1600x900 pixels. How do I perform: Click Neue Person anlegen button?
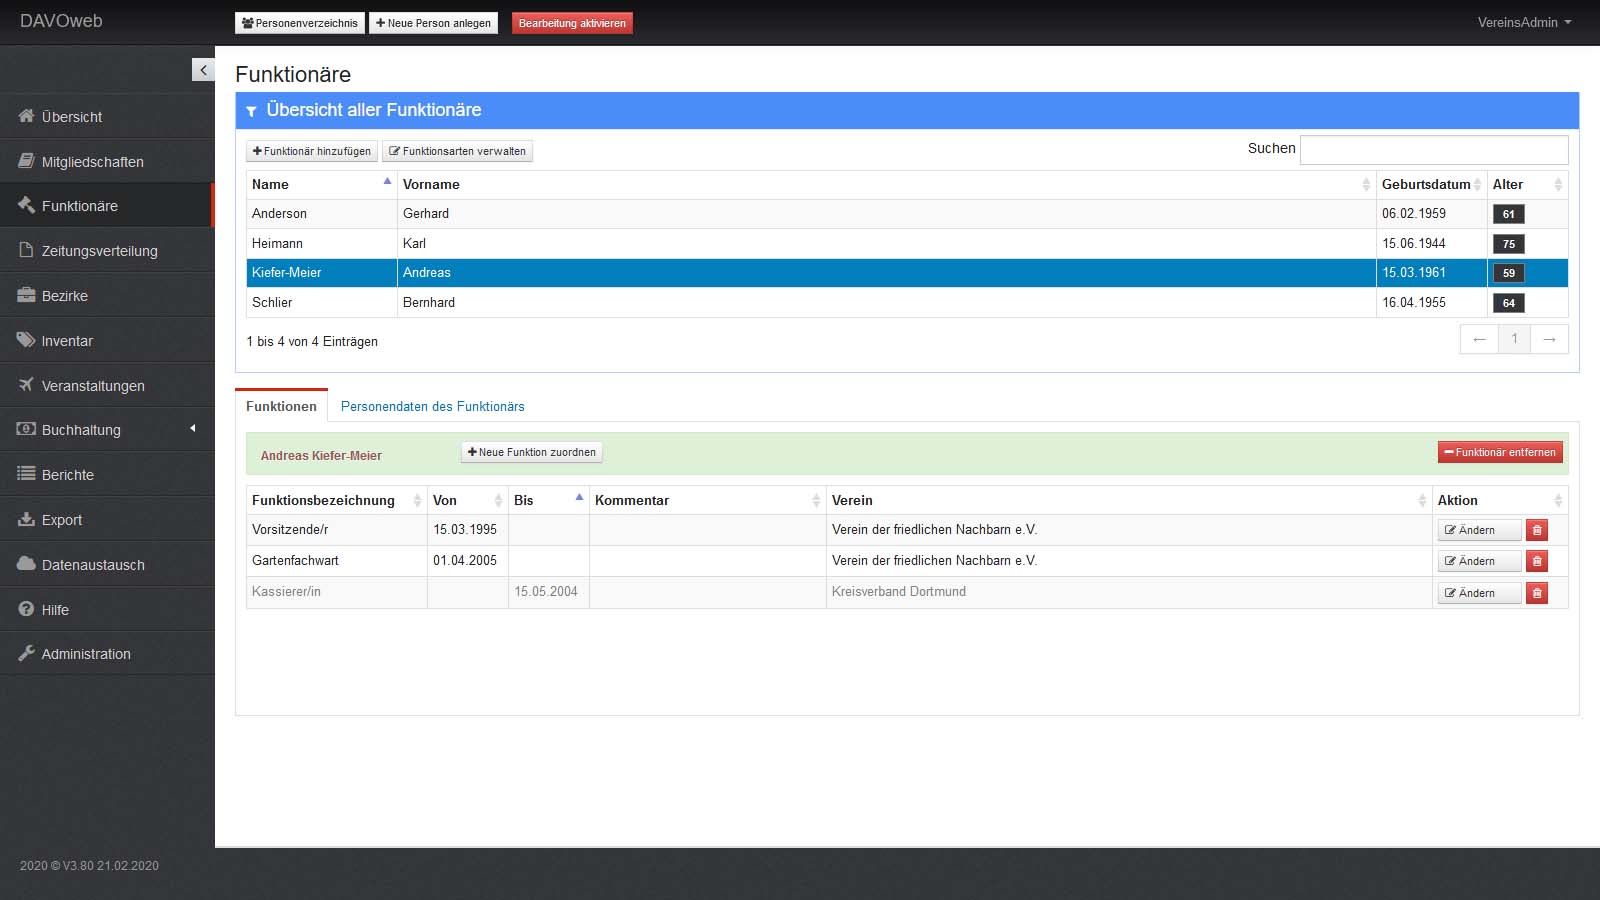point(433,23)
